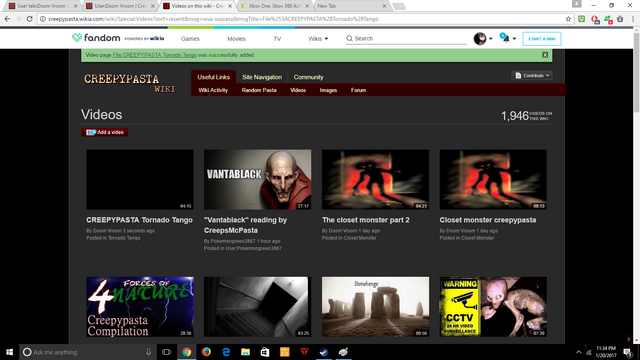
Task: Open the user avatar menu
Action: tap(483, 38)
